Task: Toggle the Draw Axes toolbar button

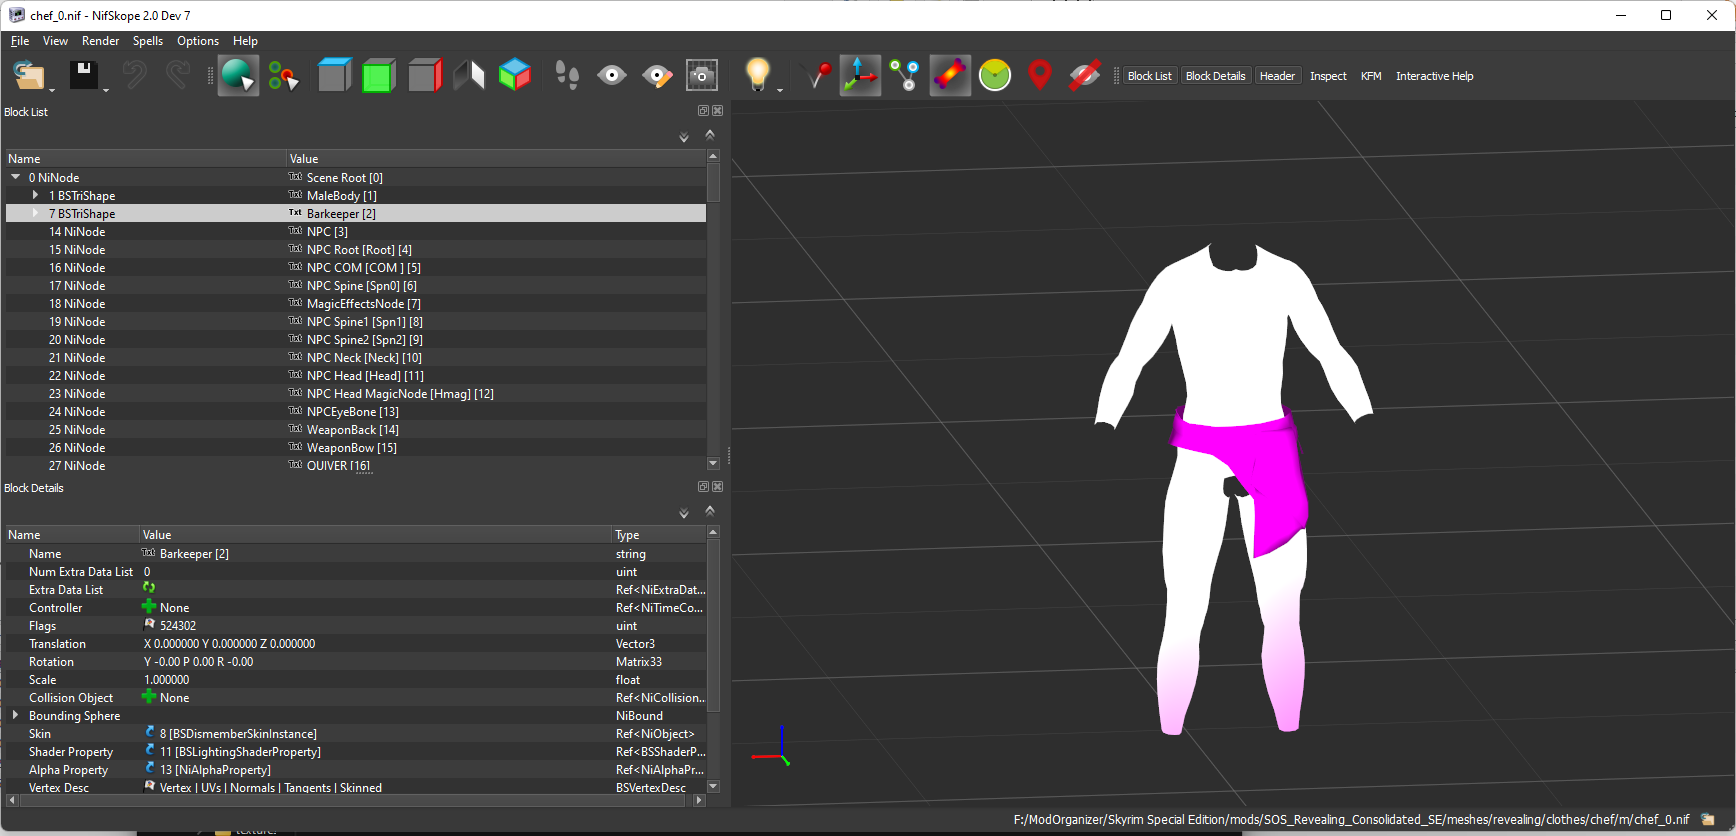Action: (x=860, y=76)
